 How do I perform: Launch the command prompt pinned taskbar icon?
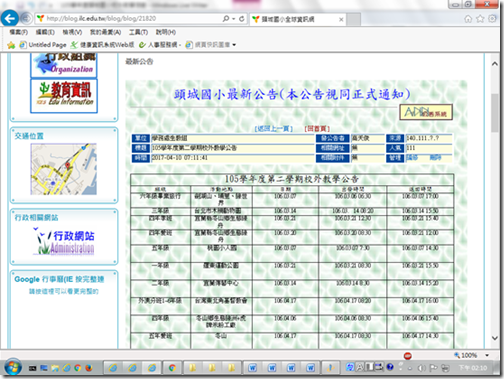point(32,368)
